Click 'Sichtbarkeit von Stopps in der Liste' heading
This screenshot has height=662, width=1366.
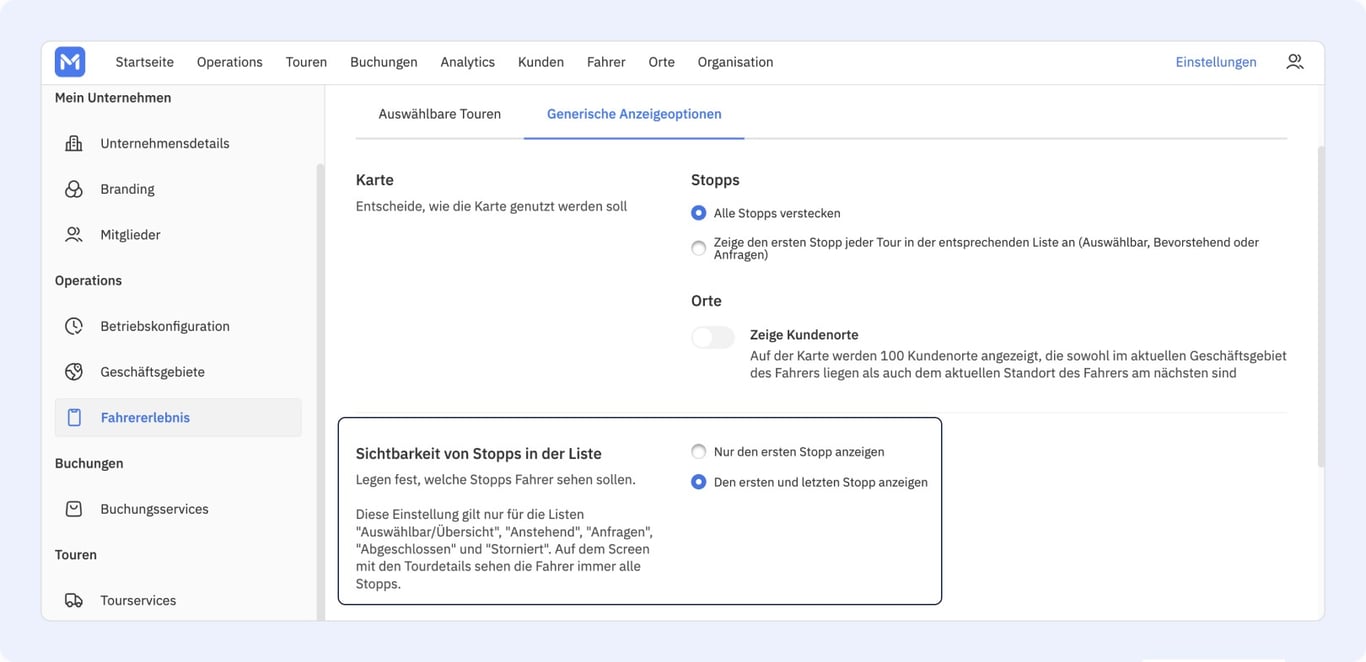(x=479, y=454)
